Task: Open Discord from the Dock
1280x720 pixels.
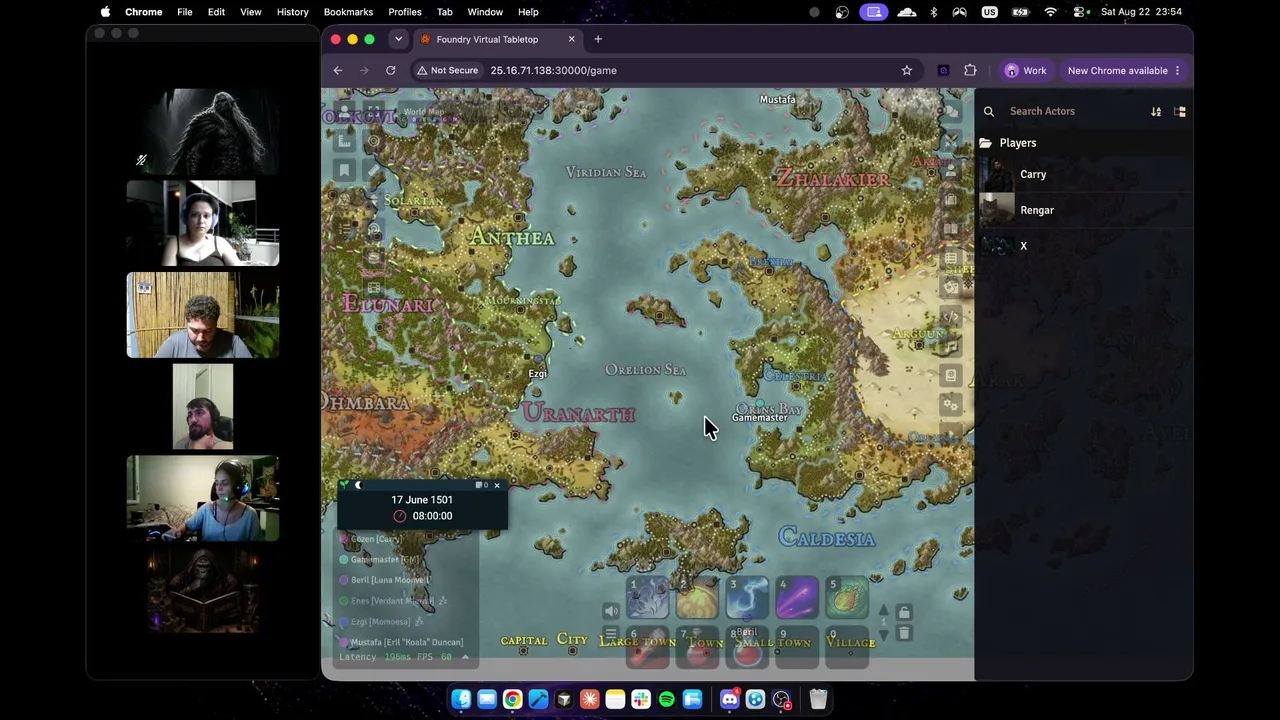Action: click(x=730, y=699)
